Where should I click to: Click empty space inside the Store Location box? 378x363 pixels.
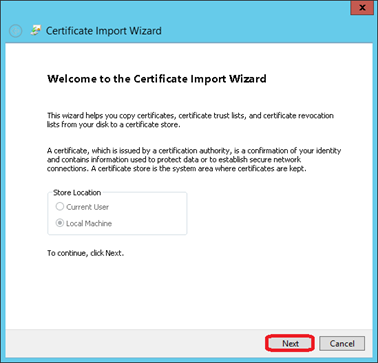(150, 215)
